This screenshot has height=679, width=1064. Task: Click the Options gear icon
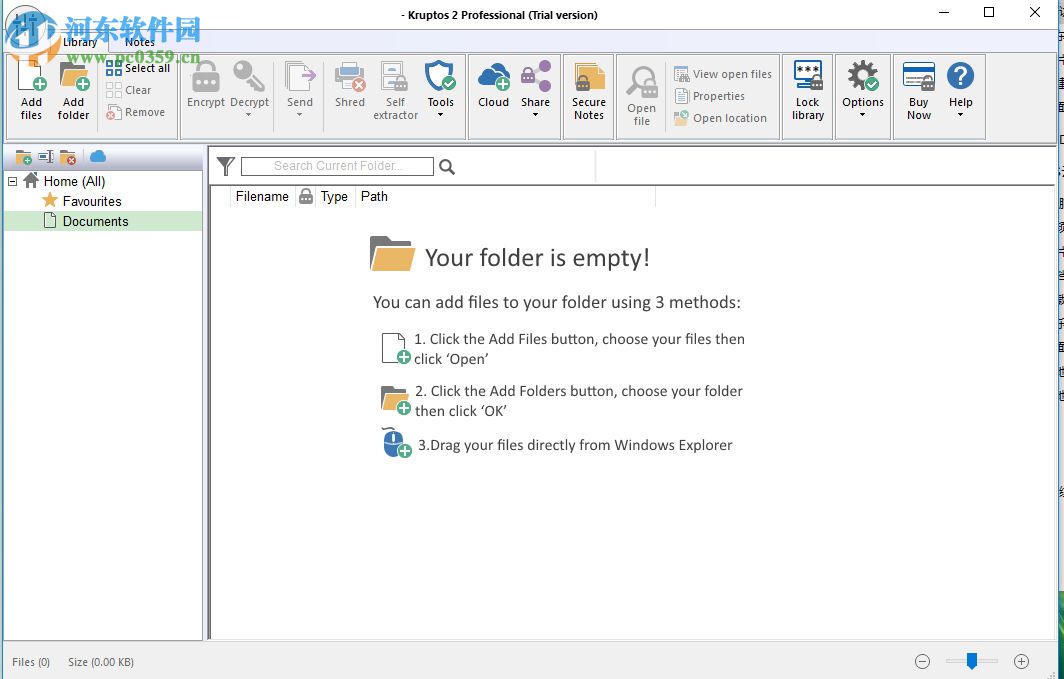coord(862,76)
